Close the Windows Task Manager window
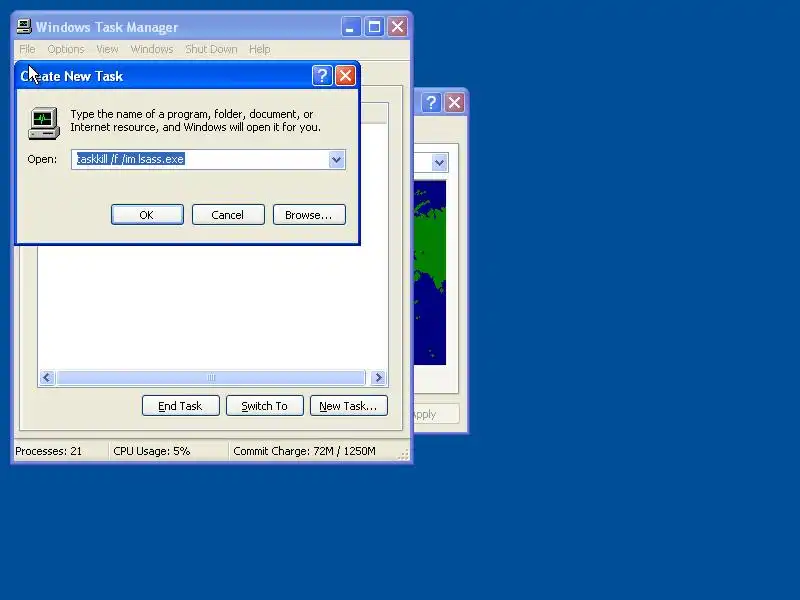Screen dimensions: 800x600 coord(397,27)
